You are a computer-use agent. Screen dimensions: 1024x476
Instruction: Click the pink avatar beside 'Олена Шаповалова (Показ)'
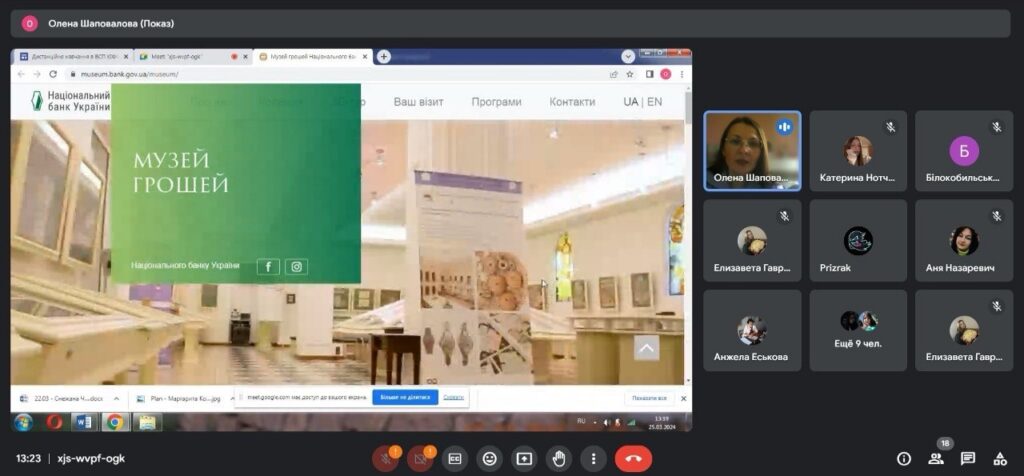[29, 24]
